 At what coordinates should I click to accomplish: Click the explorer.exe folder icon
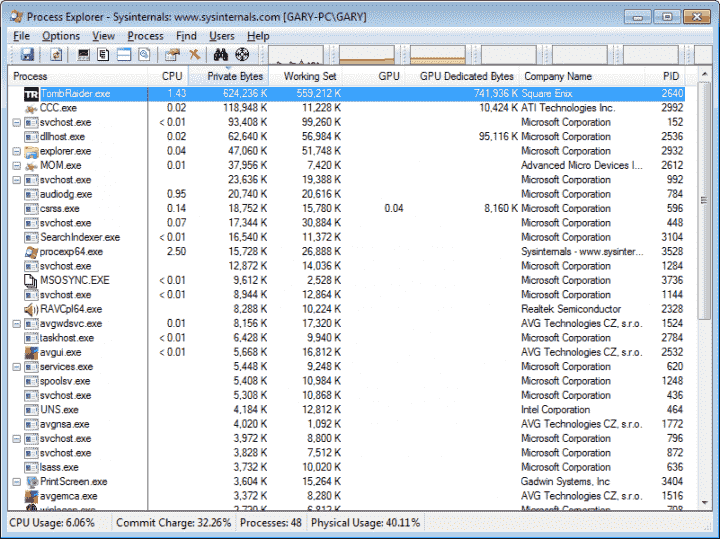click(31, 151)
